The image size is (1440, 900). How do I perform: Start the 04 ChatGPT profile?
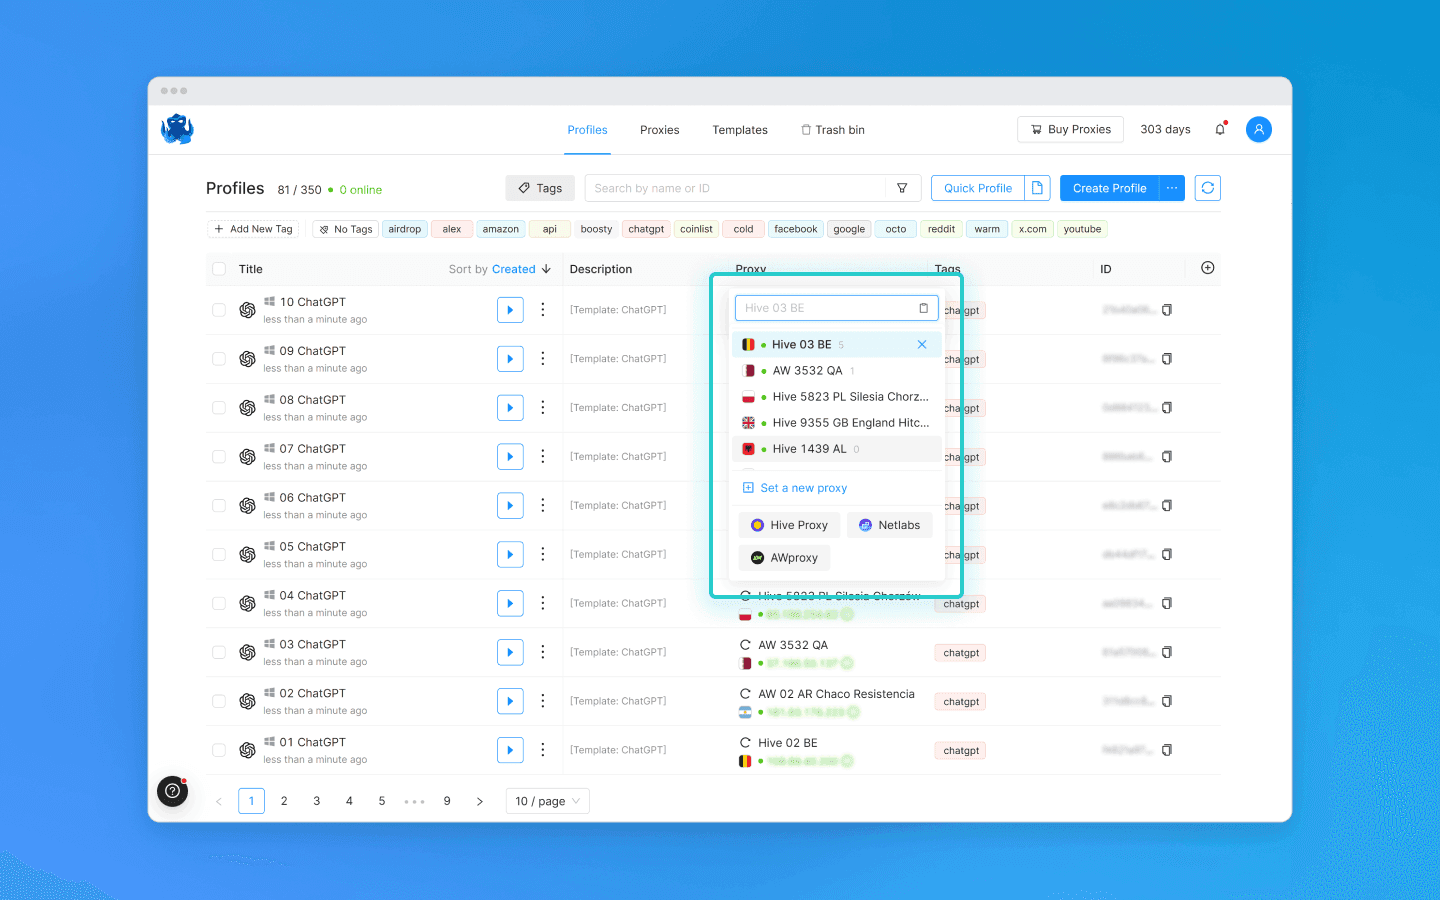[510, 604]
